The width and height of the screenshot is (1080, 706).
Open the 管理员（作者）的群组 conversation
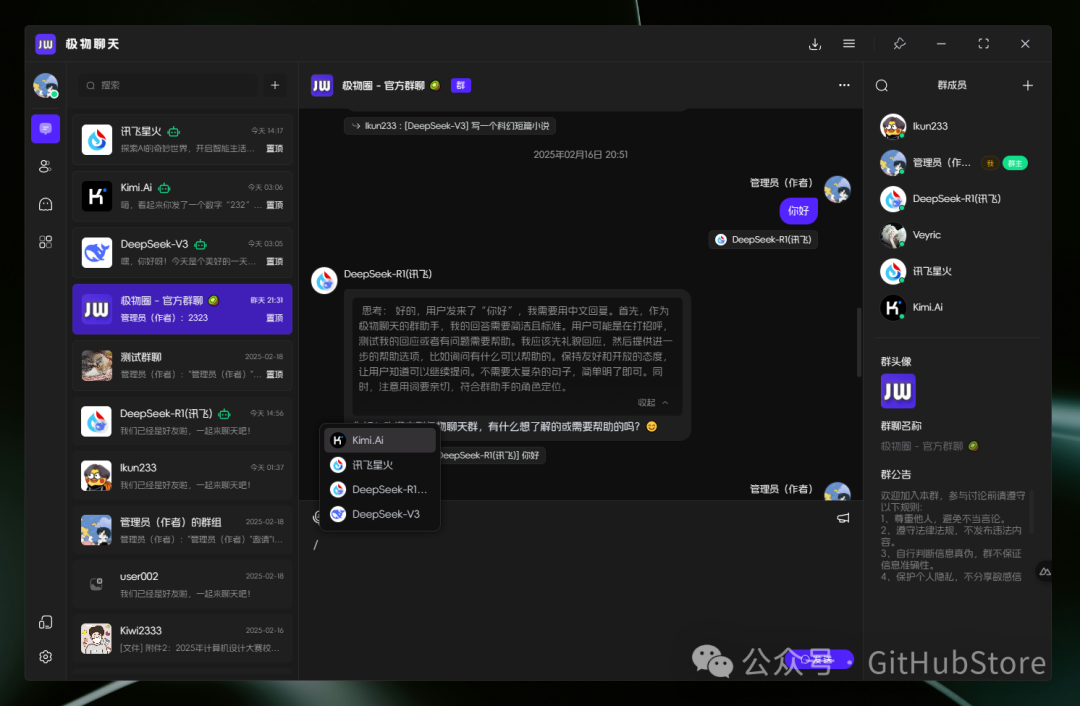(183, 530)
